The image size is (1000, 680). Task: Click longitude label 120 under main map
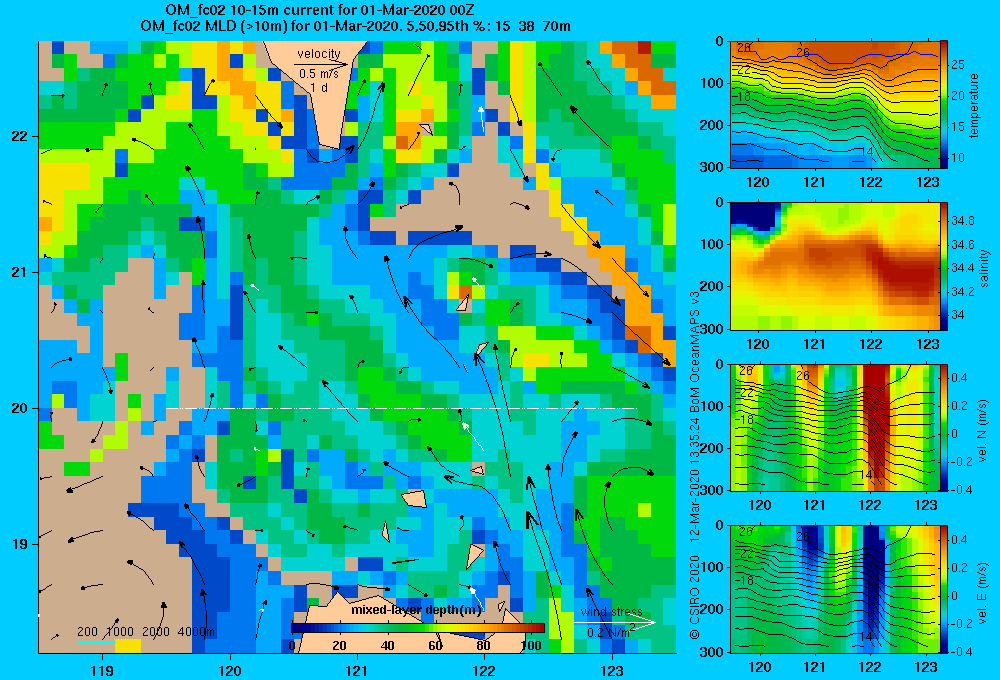230,670
